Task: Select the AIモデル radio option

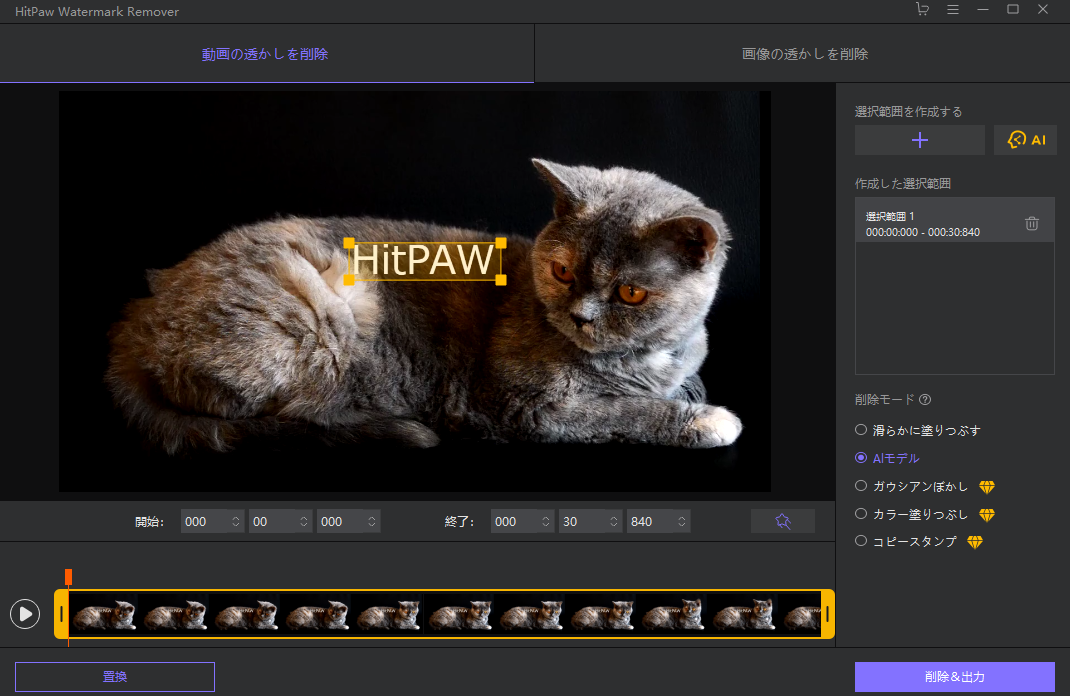Action: pos(861,458)
